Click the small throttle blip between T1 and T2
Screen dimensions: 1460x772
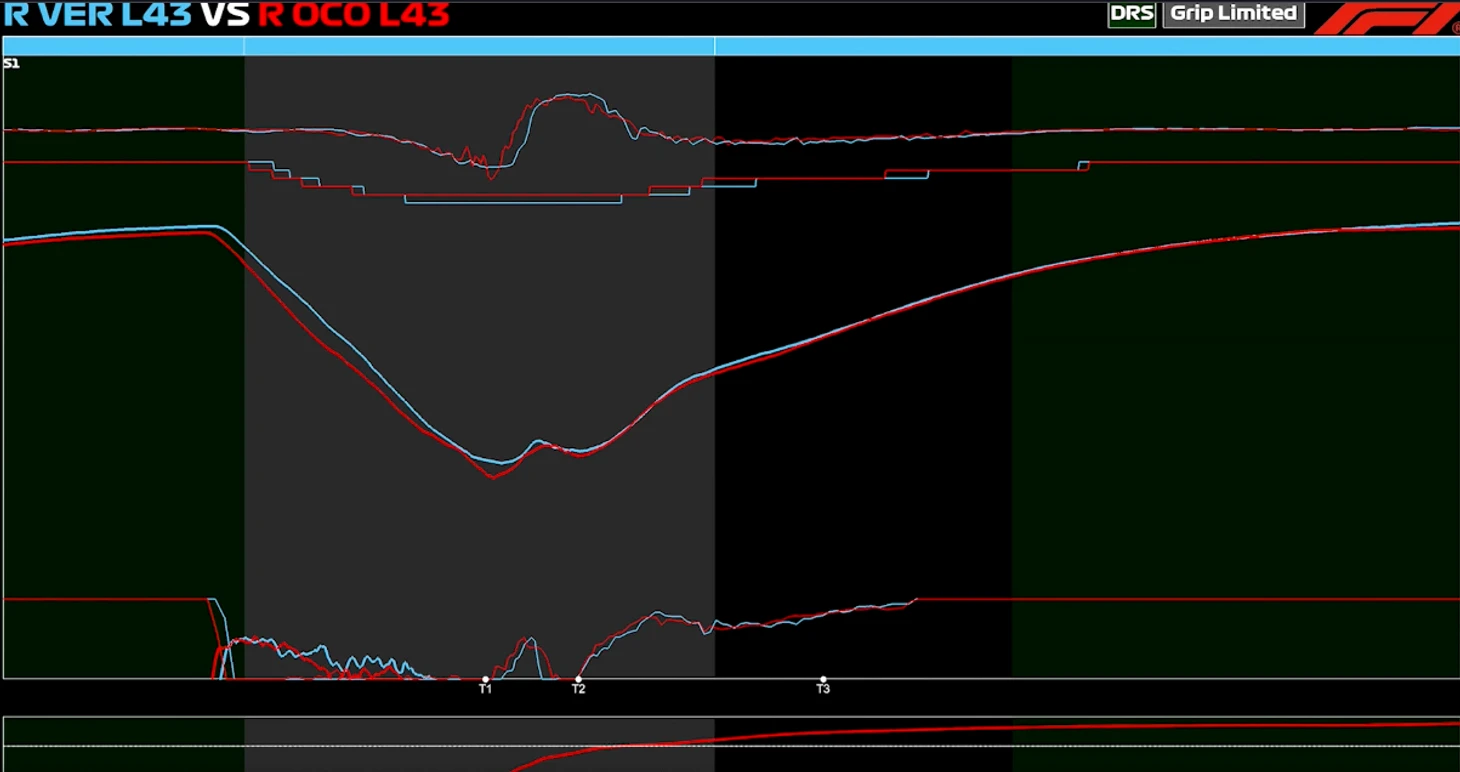click(529, 640)
